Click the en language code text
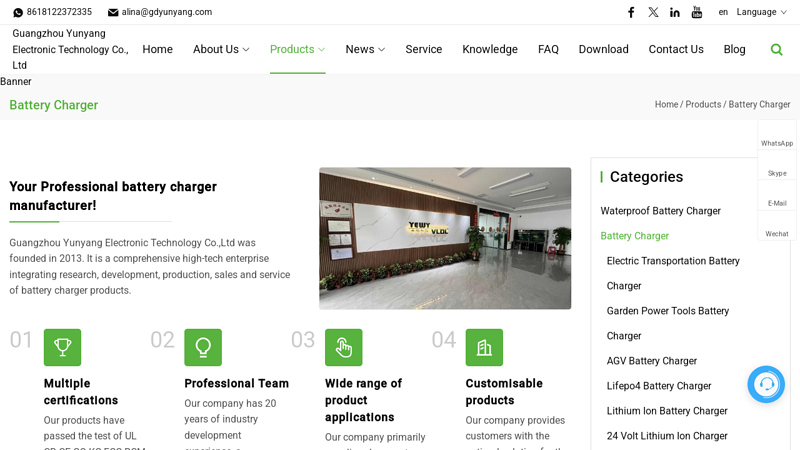Screen dimensions: 800x450 point(723,12)
